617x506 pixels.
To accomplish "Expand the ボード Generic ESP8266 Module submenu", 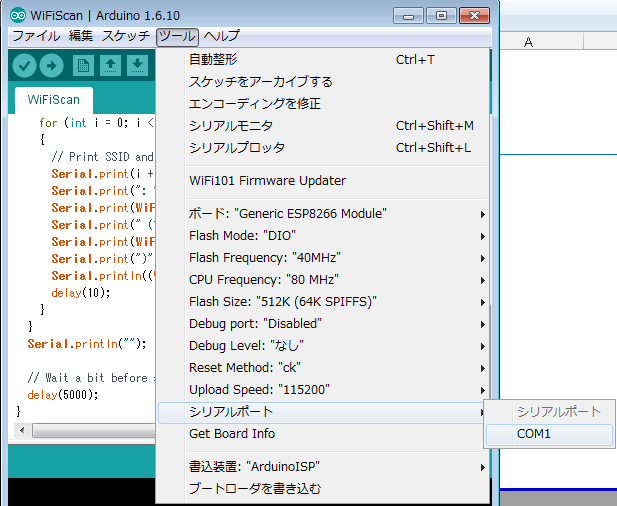I will tap(323, 214).
